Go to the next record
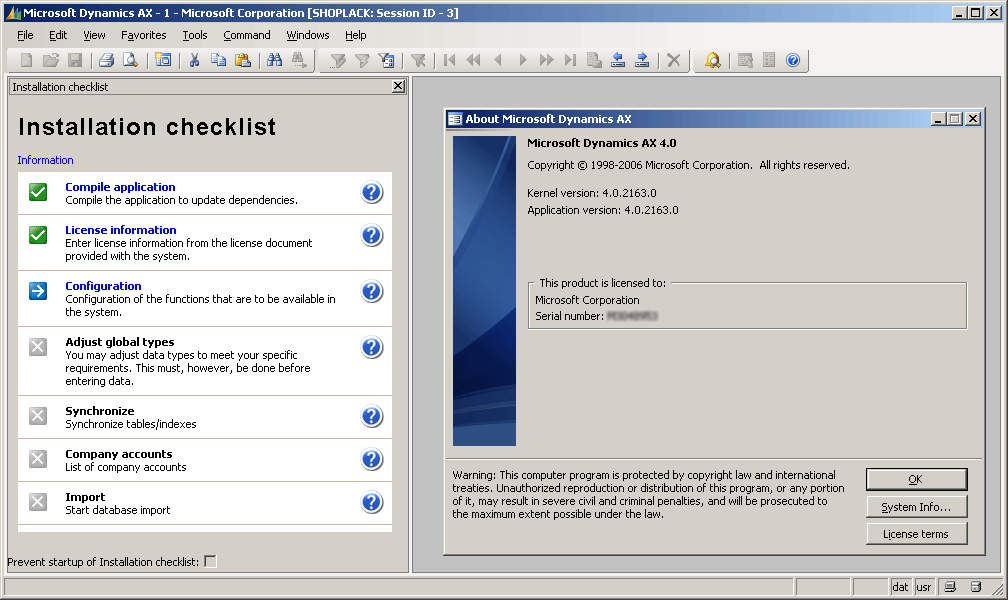The width and height of the screenshot is (1008, 600). (523, 60)
